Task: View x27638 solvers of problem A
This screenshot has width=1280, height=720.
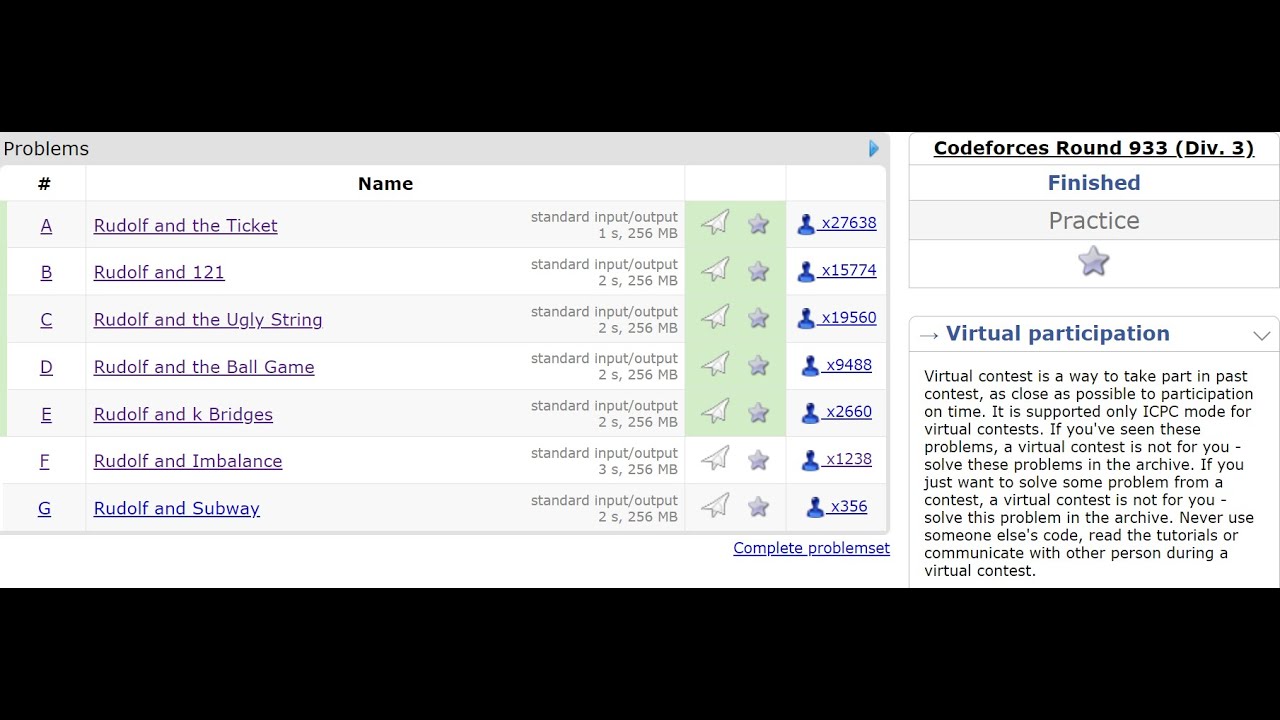Action: tap(837, 223)
